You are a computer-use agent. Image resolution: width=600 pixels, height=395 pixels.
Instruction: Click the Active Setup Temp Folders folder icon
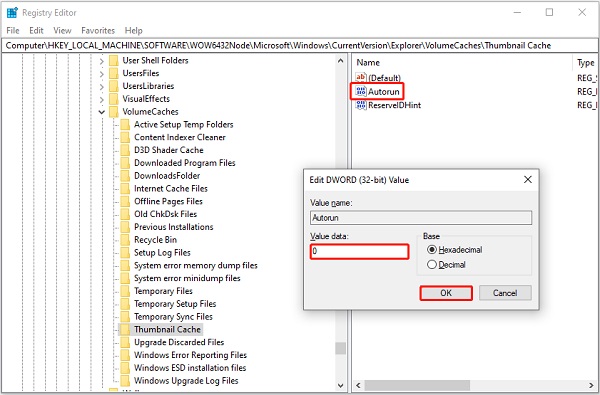[125, 124]
